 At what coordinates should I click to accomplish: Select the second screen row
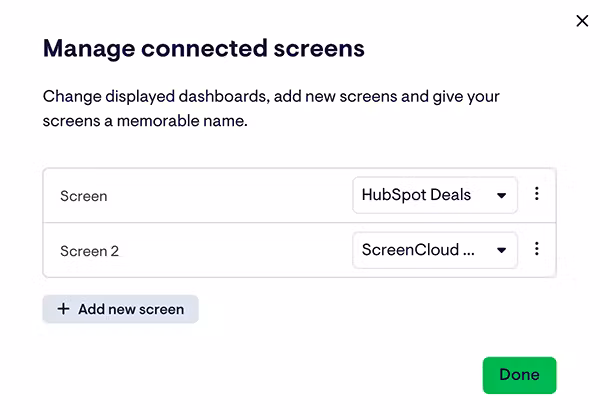(x=200, y=250)
